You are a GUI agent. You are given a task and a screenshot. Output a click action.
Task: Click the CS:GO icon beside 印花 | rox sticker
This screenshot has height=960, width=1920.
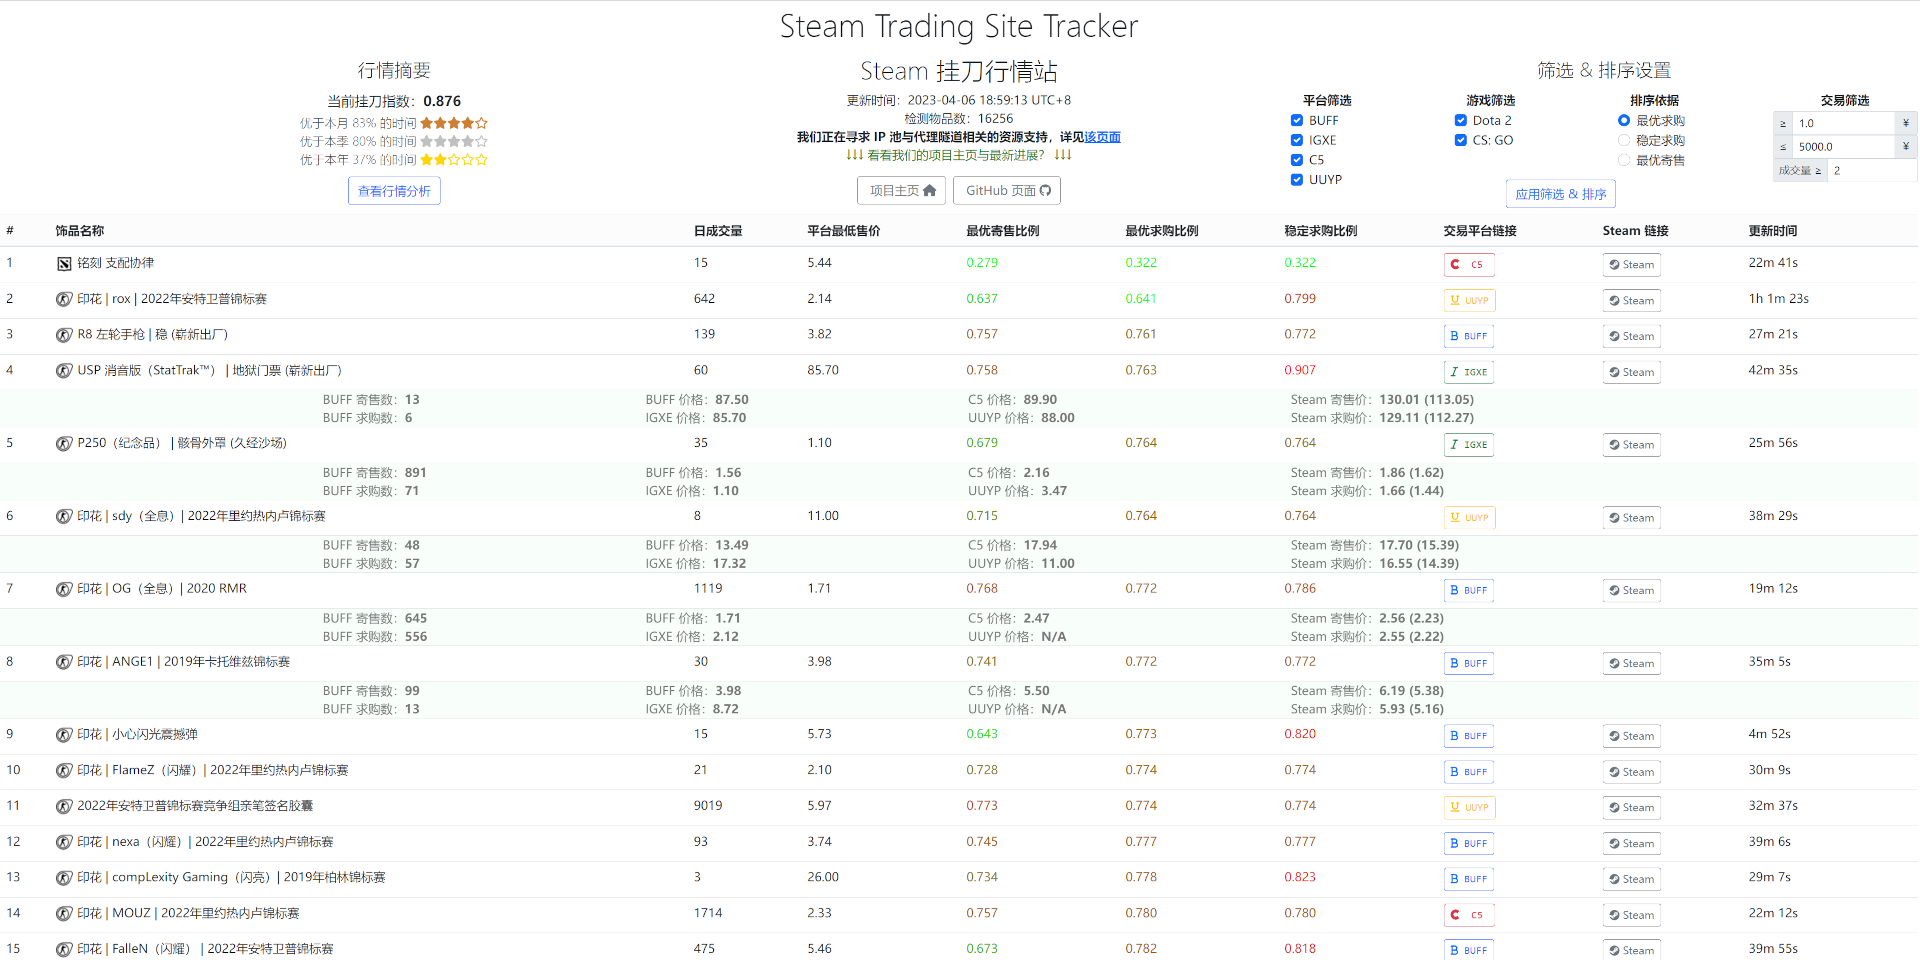64,299
